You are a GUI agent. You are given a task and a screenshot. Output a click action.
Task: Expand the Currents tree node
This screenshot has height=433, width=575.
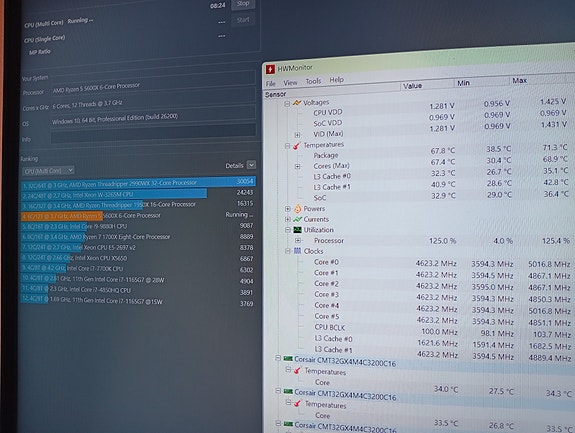click(x=288, y=220)
